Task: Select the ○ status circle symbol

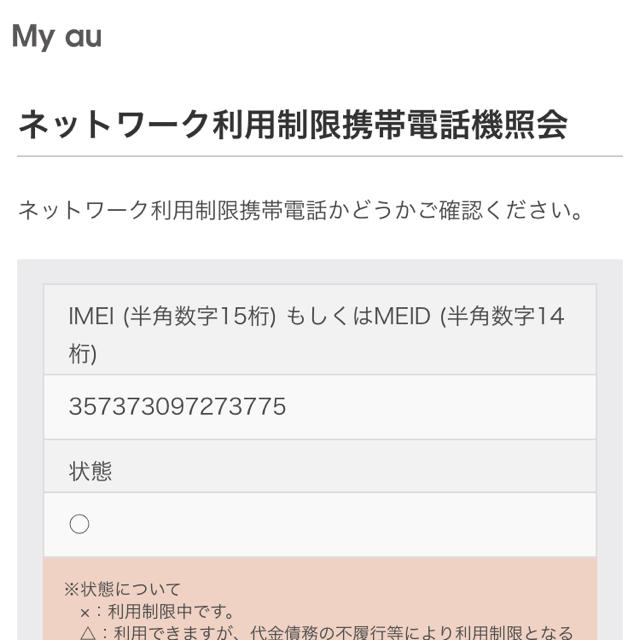Action: [79, 524]
